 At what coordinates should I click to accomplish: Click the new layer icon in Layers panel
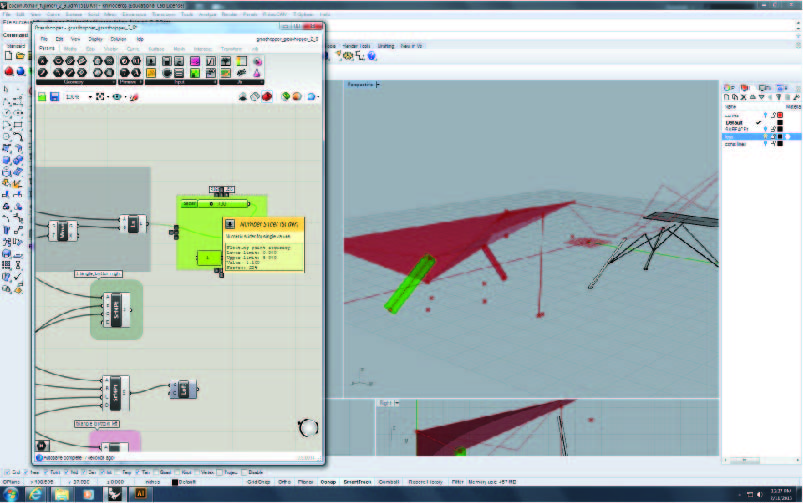tap(728, 96)
